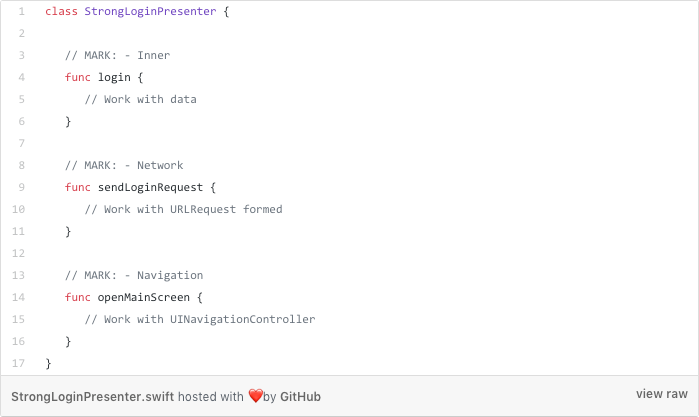Screen dimensions: 699x417
Task: Select line number 17
Action: tap(18, 363)
